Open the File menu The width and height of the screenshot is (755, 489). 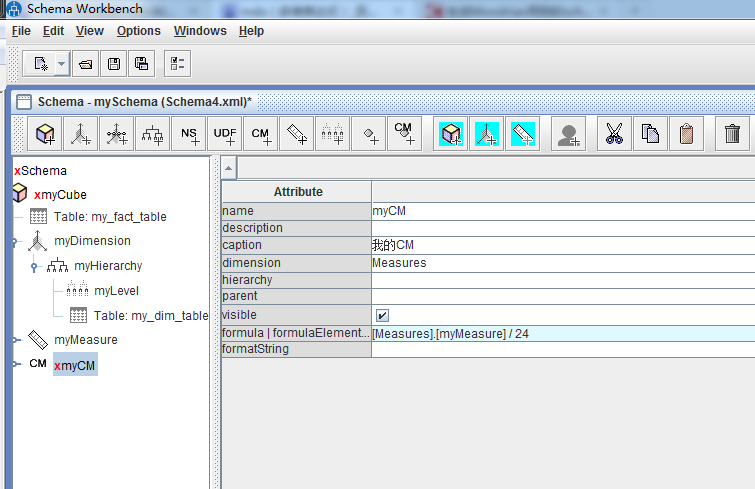tap(21, 31)
